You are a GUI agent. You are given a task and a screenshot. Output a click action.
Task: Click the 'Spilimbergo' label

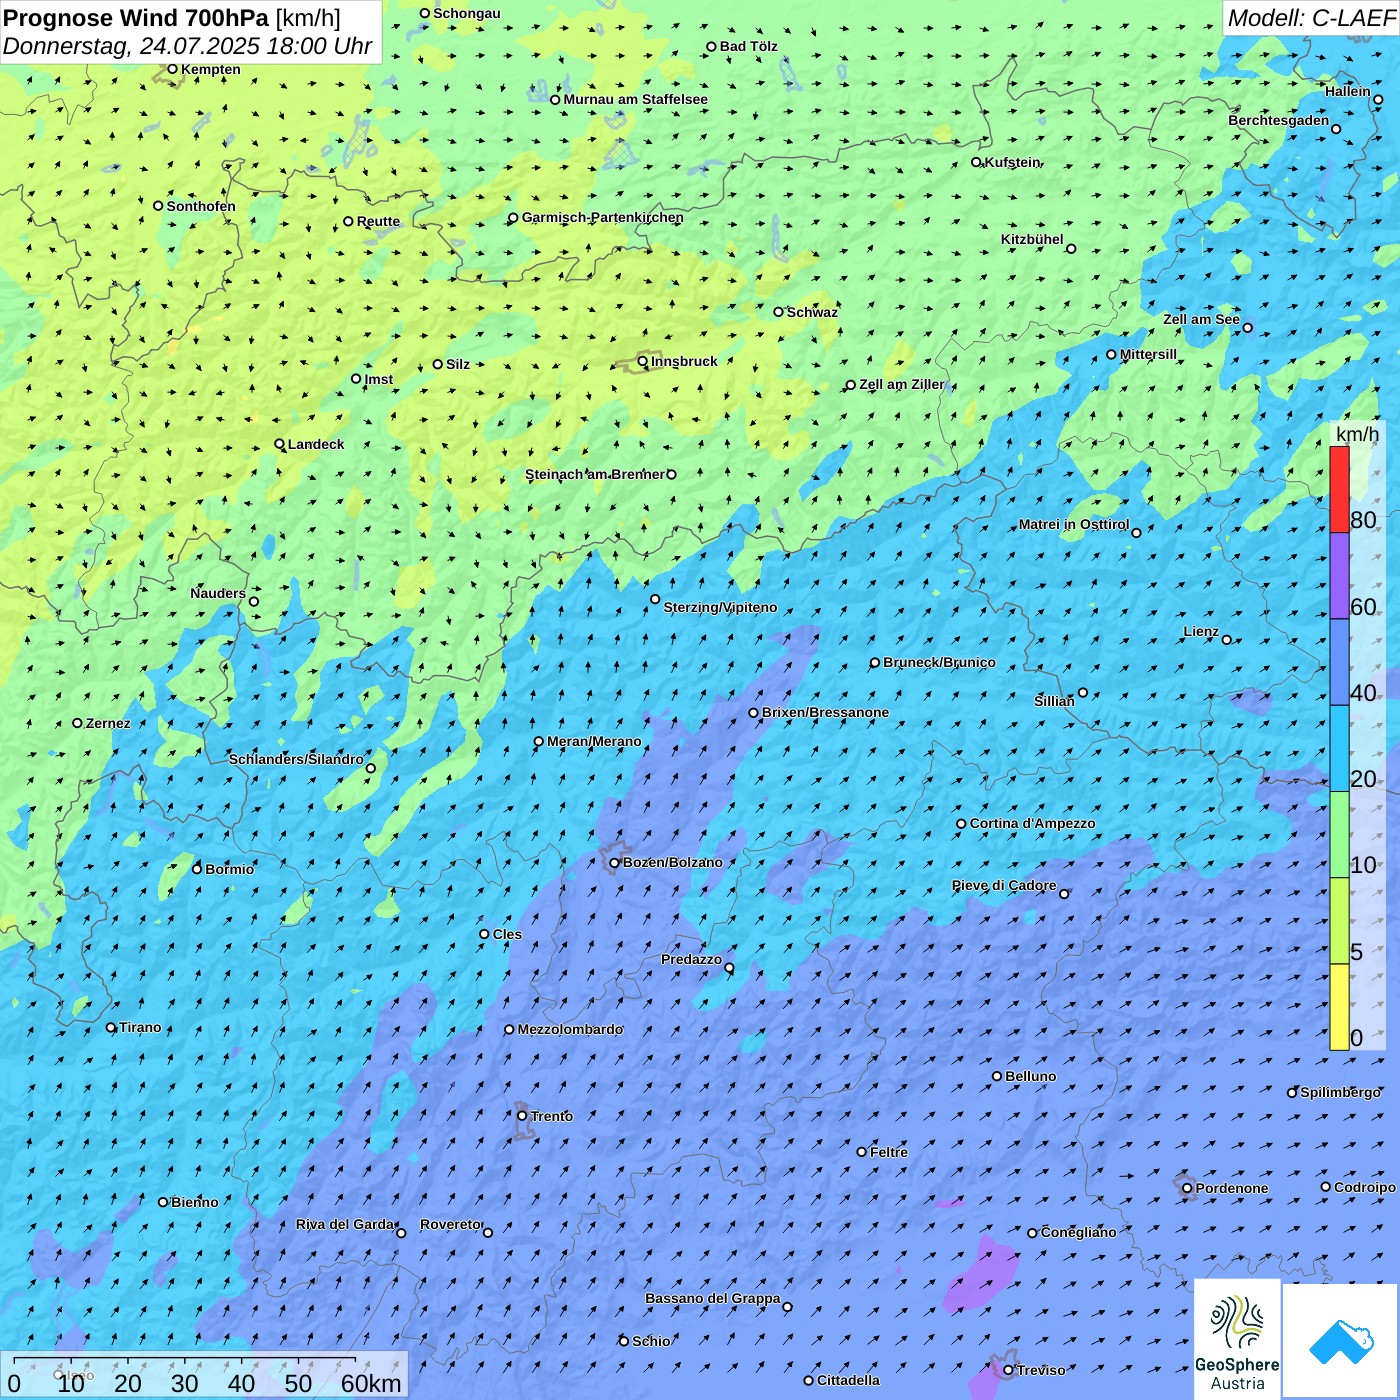[1340, 1092]
